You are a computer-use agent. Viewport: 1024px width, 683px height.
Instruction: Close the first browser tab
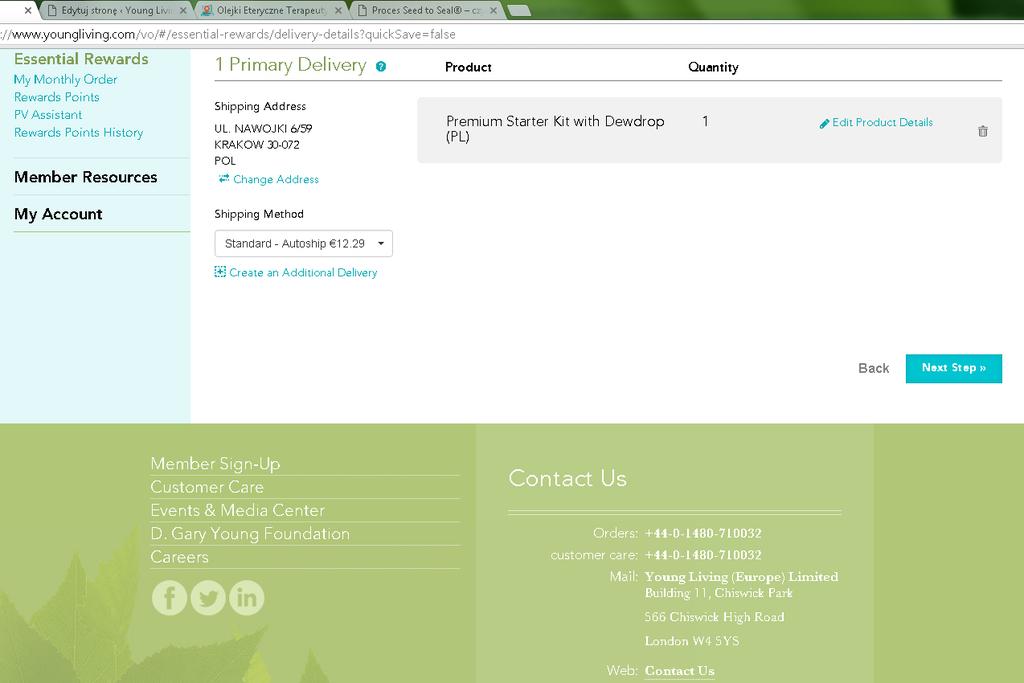pyautogui.click(x=27, y=10)
